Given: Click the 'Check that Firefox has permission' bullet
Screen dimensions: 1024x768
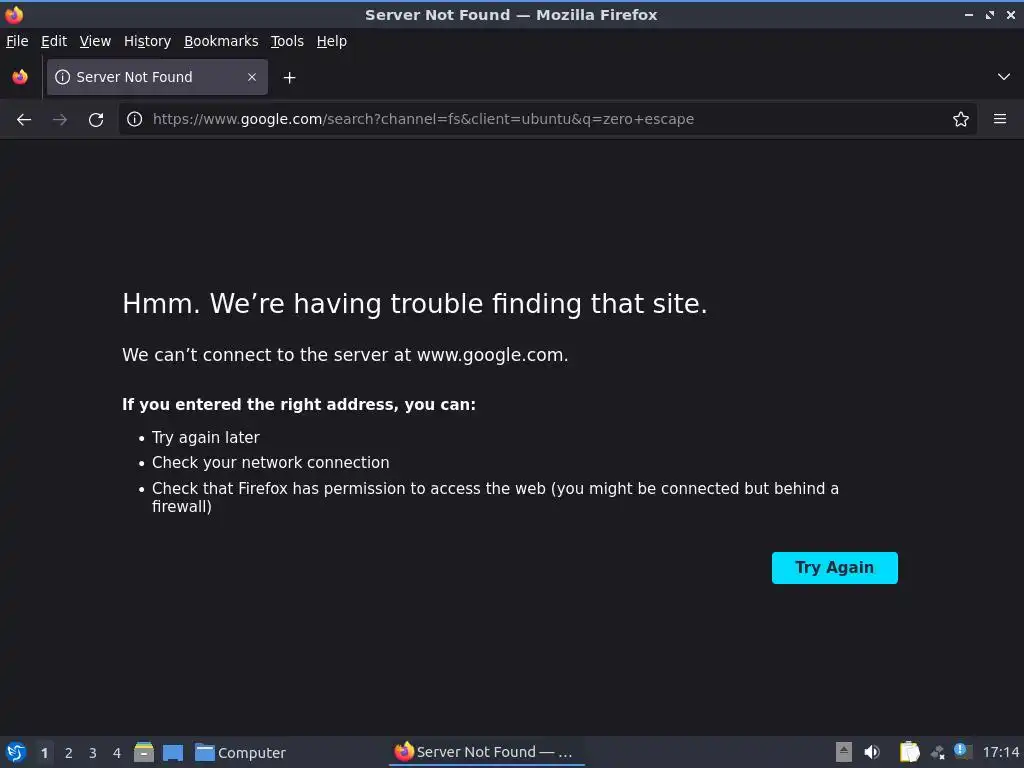Looking at the screenshot, I should pyautogui.click(x=495, y=498).
